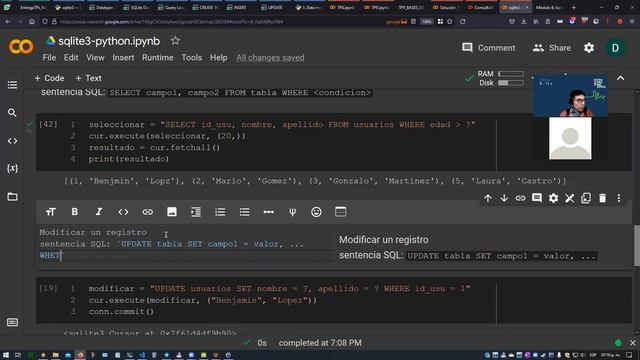Insert LaTeX psi symbol icon
The image size is (640, 360).
[292, 212]
